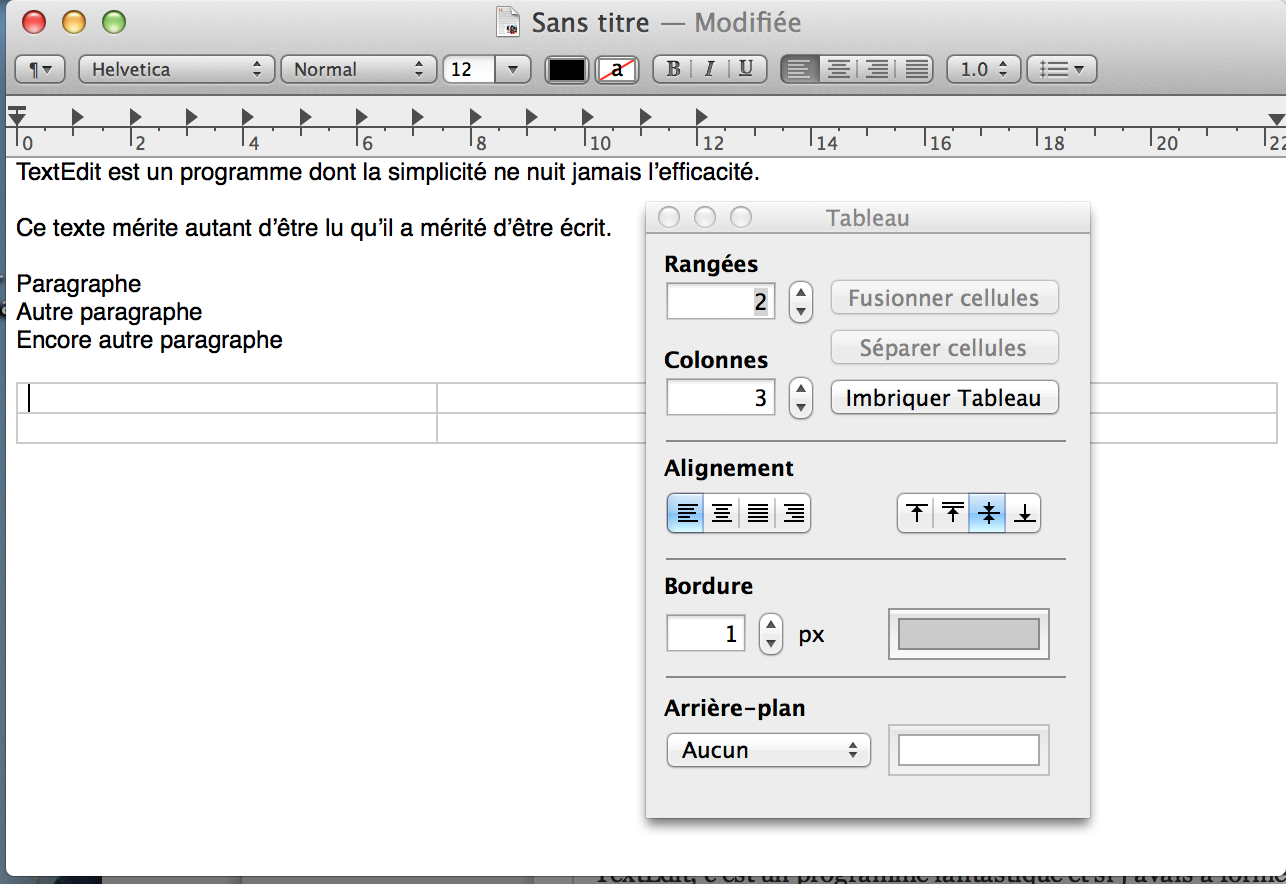
Task: Open the Helvetica font family dropdown
Action: click(x=176, y=69)
